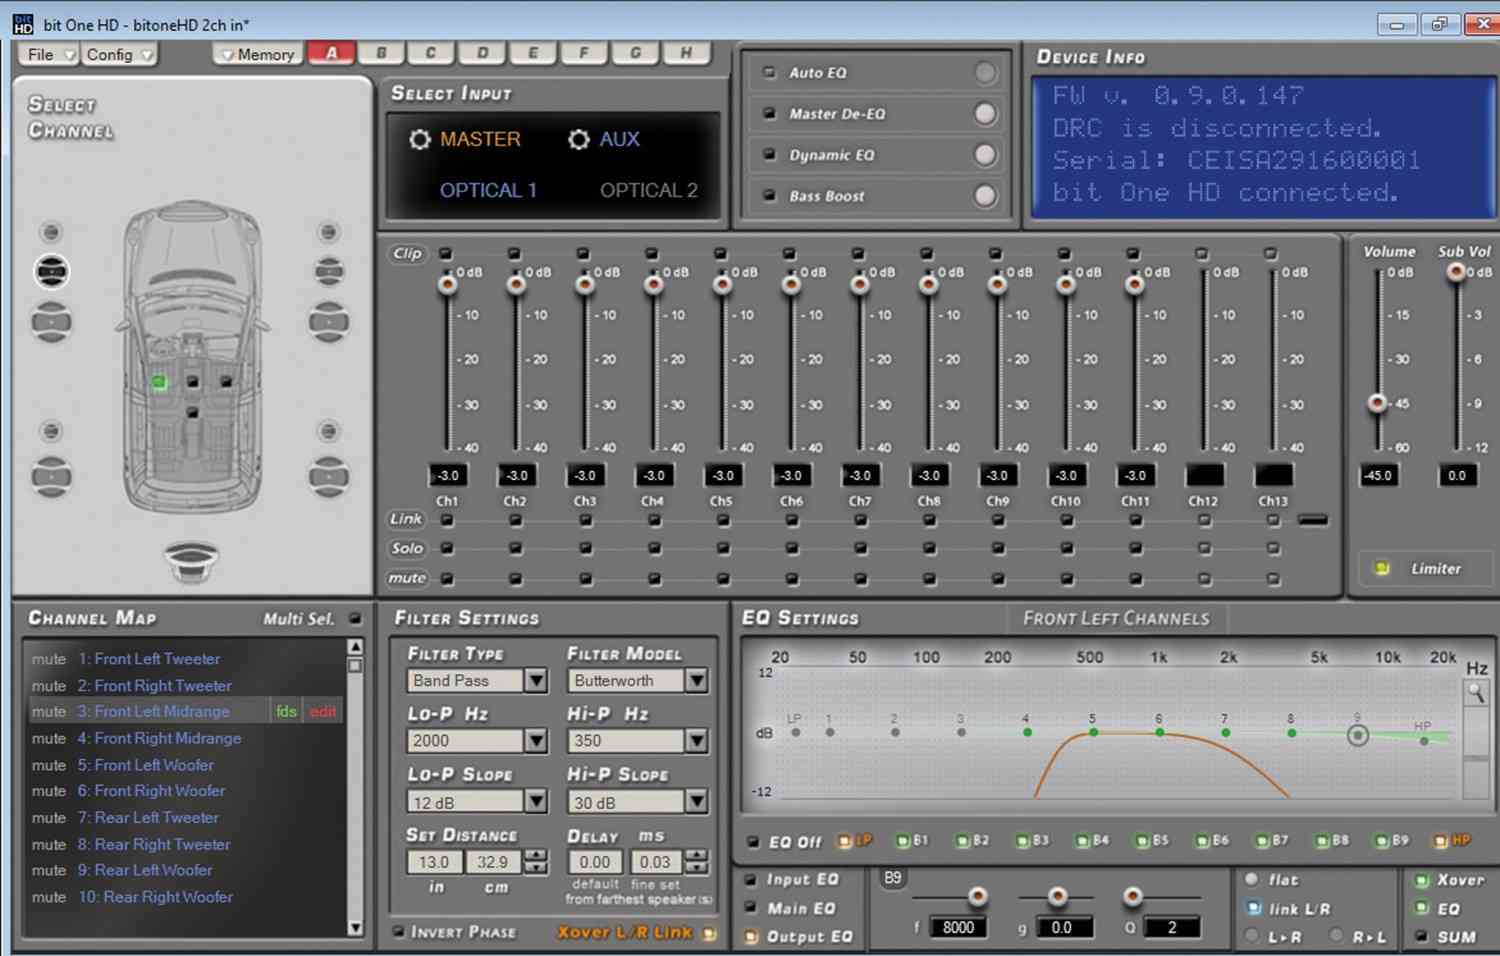Toggle the Dynamic EQ switch

tap(985, 155)
